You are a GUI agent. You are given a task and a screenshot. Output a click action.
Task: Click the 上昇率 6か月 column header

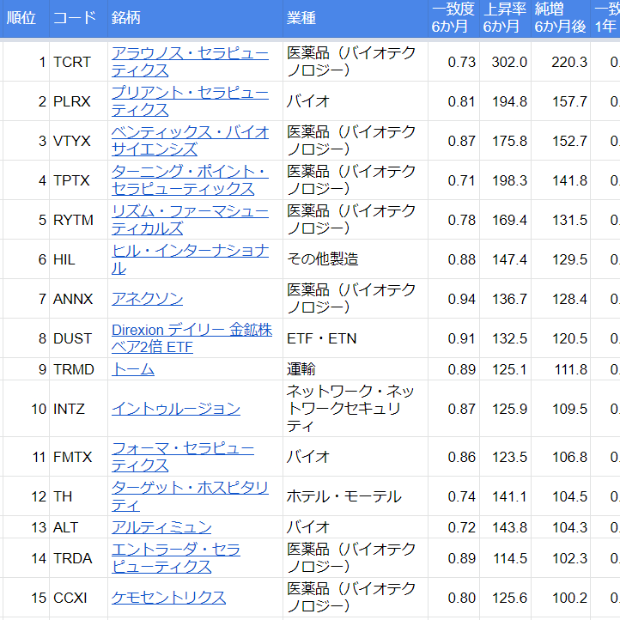point(505,18)
